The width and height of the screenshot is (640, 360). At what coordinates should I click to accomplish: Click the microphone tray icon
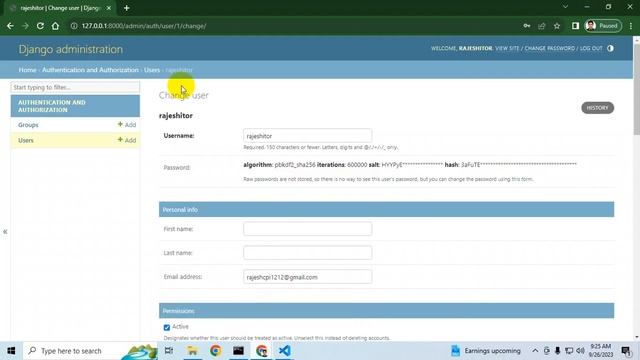point(557,351)
